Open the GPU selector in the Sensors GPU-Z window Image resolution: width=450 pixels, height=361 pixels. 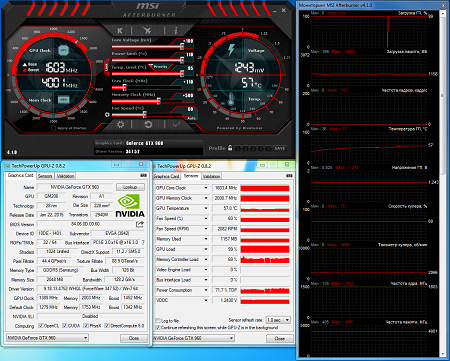click(193, 338)
